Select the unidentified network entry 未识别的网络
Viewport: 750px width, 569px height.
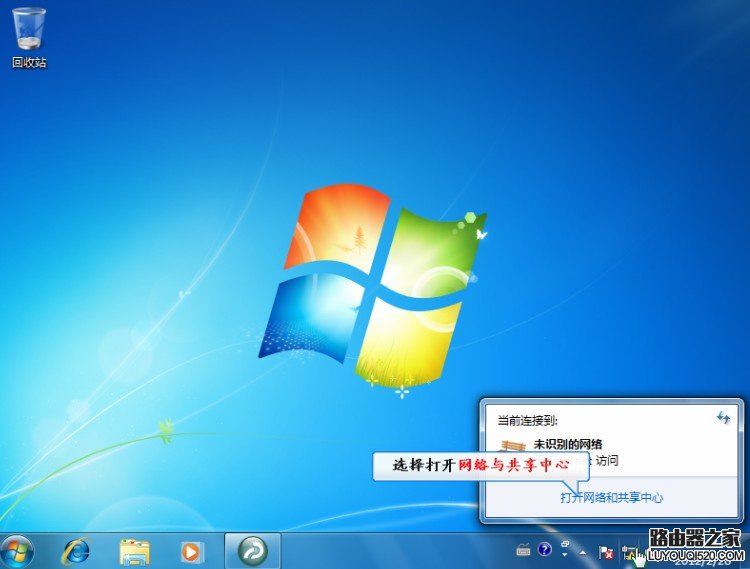[x=568, y=444]
